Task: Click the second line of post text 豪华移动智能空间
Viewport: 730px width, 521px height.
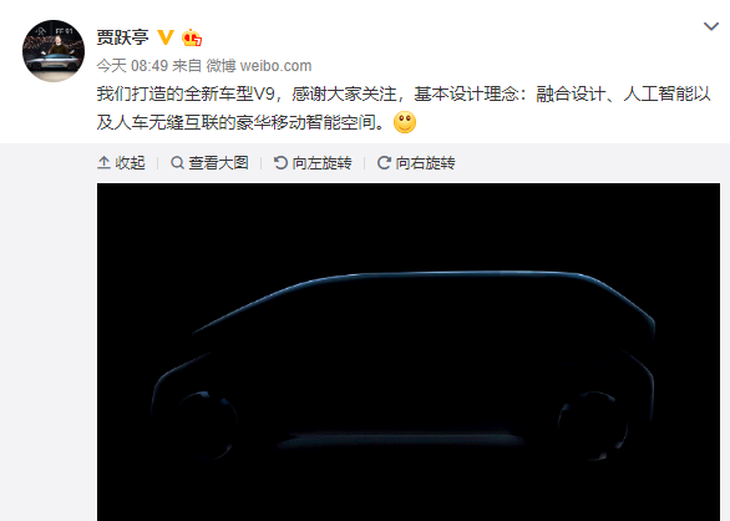Action: [240, 122]
